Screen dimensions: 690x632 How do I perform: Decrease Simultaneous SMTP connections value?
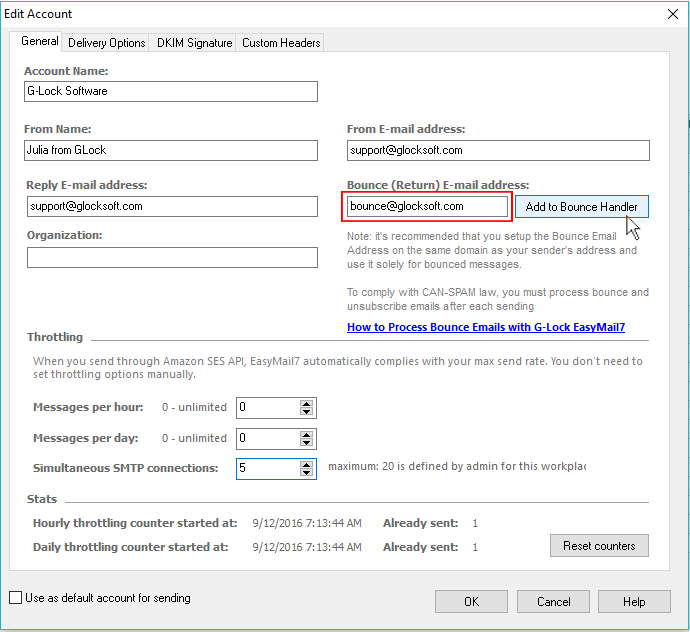coord(306,473)
